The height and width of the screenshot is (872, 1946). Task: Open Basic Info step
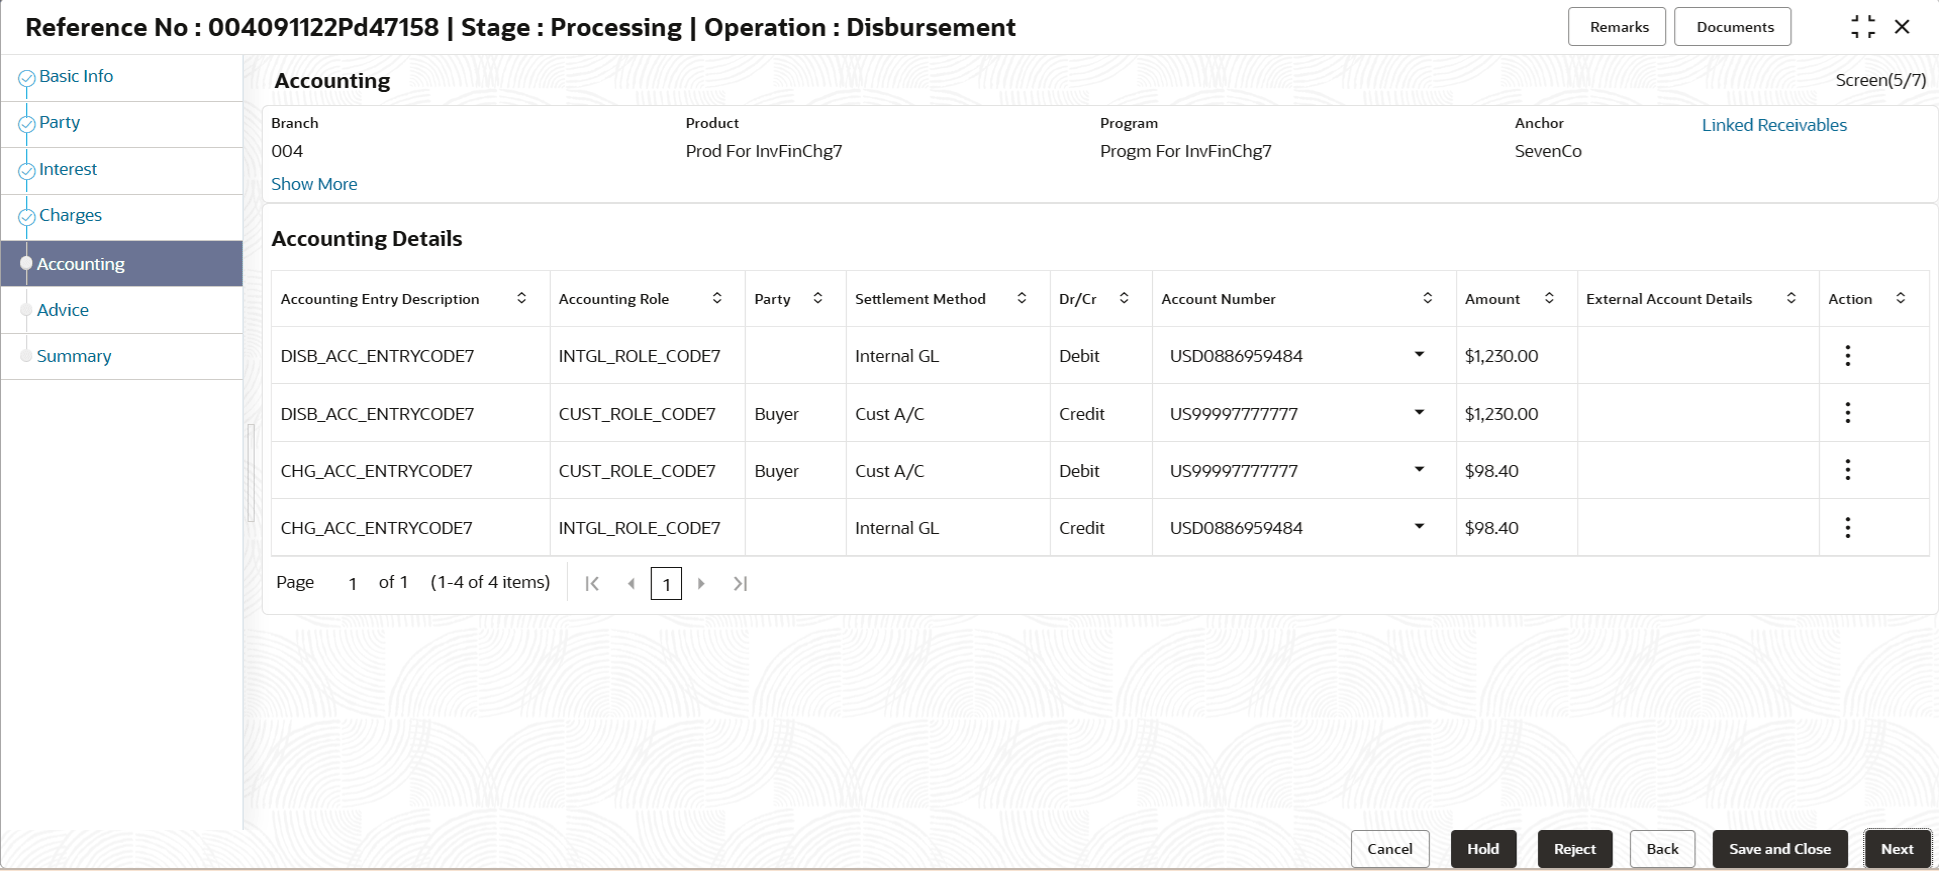76,76
